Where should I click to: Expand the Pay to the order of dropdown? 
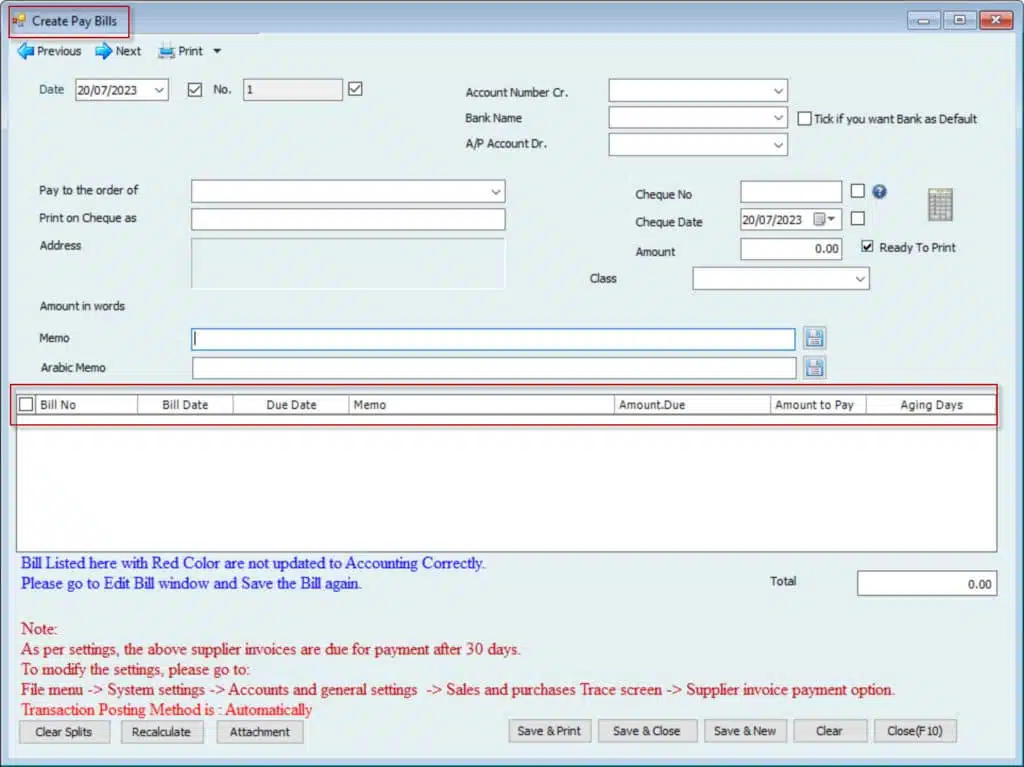(x=496, y=191)
